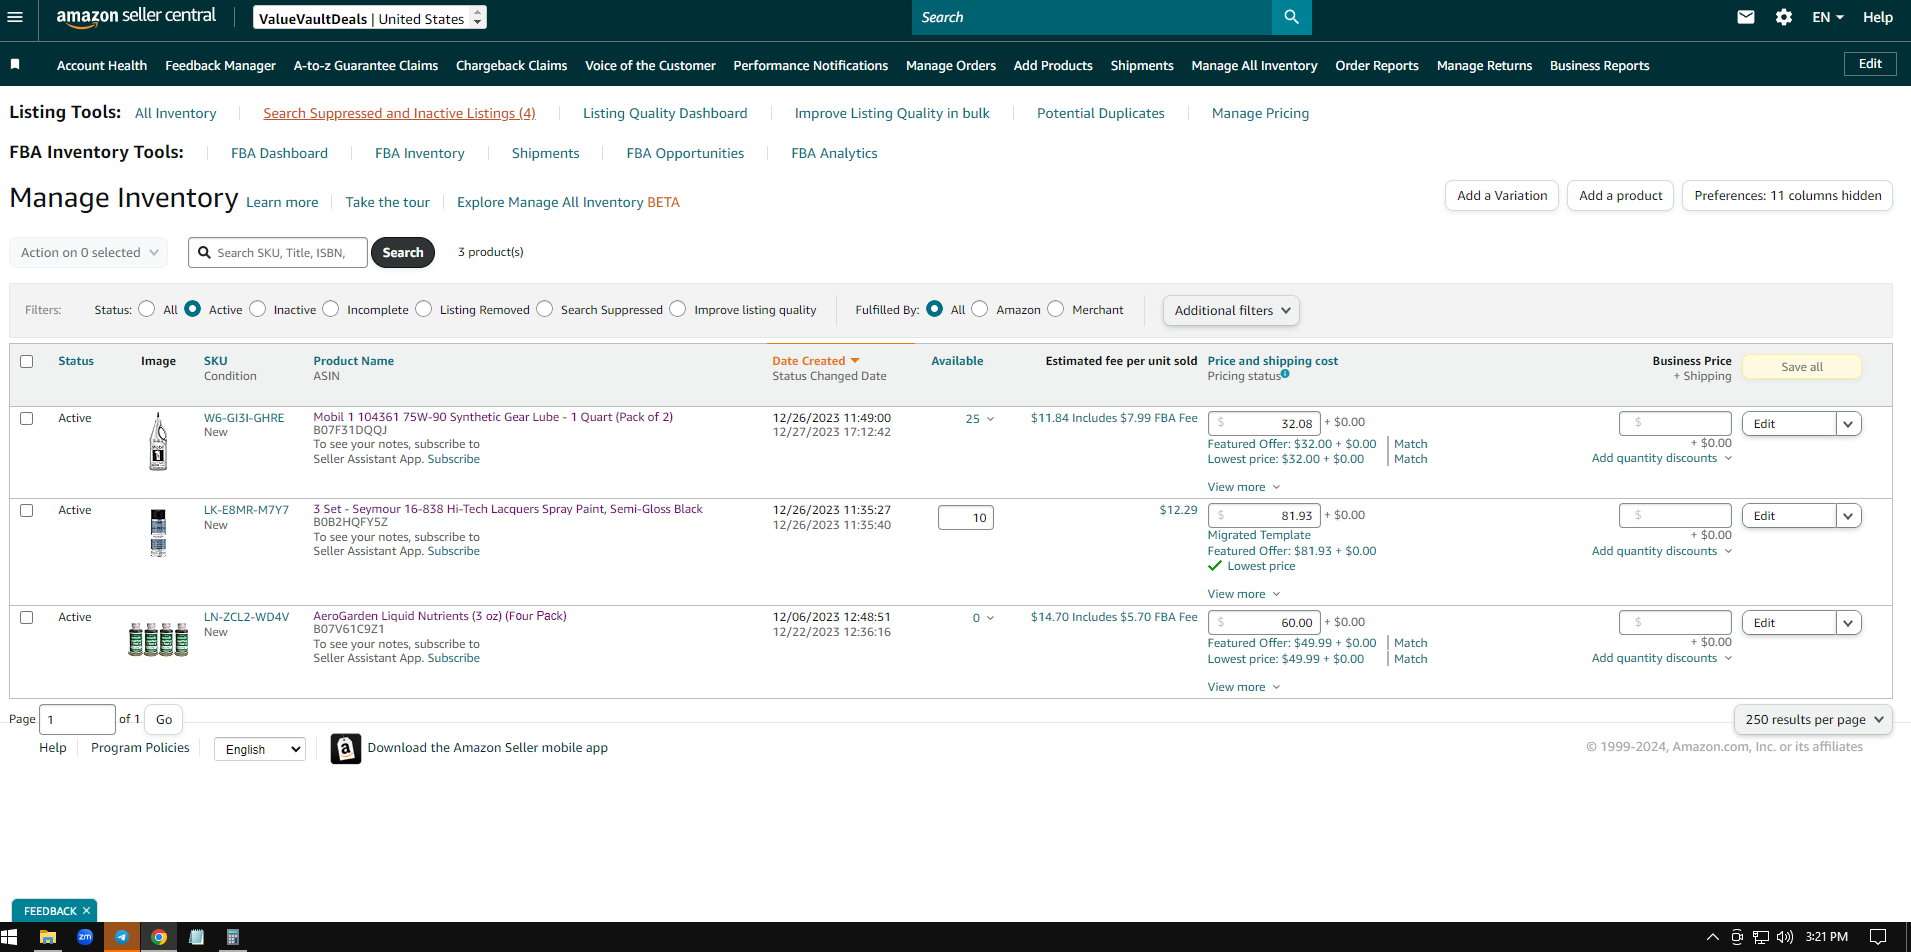
Task: Open Feedback Manager in the nav bar
Action: (220, 65)
